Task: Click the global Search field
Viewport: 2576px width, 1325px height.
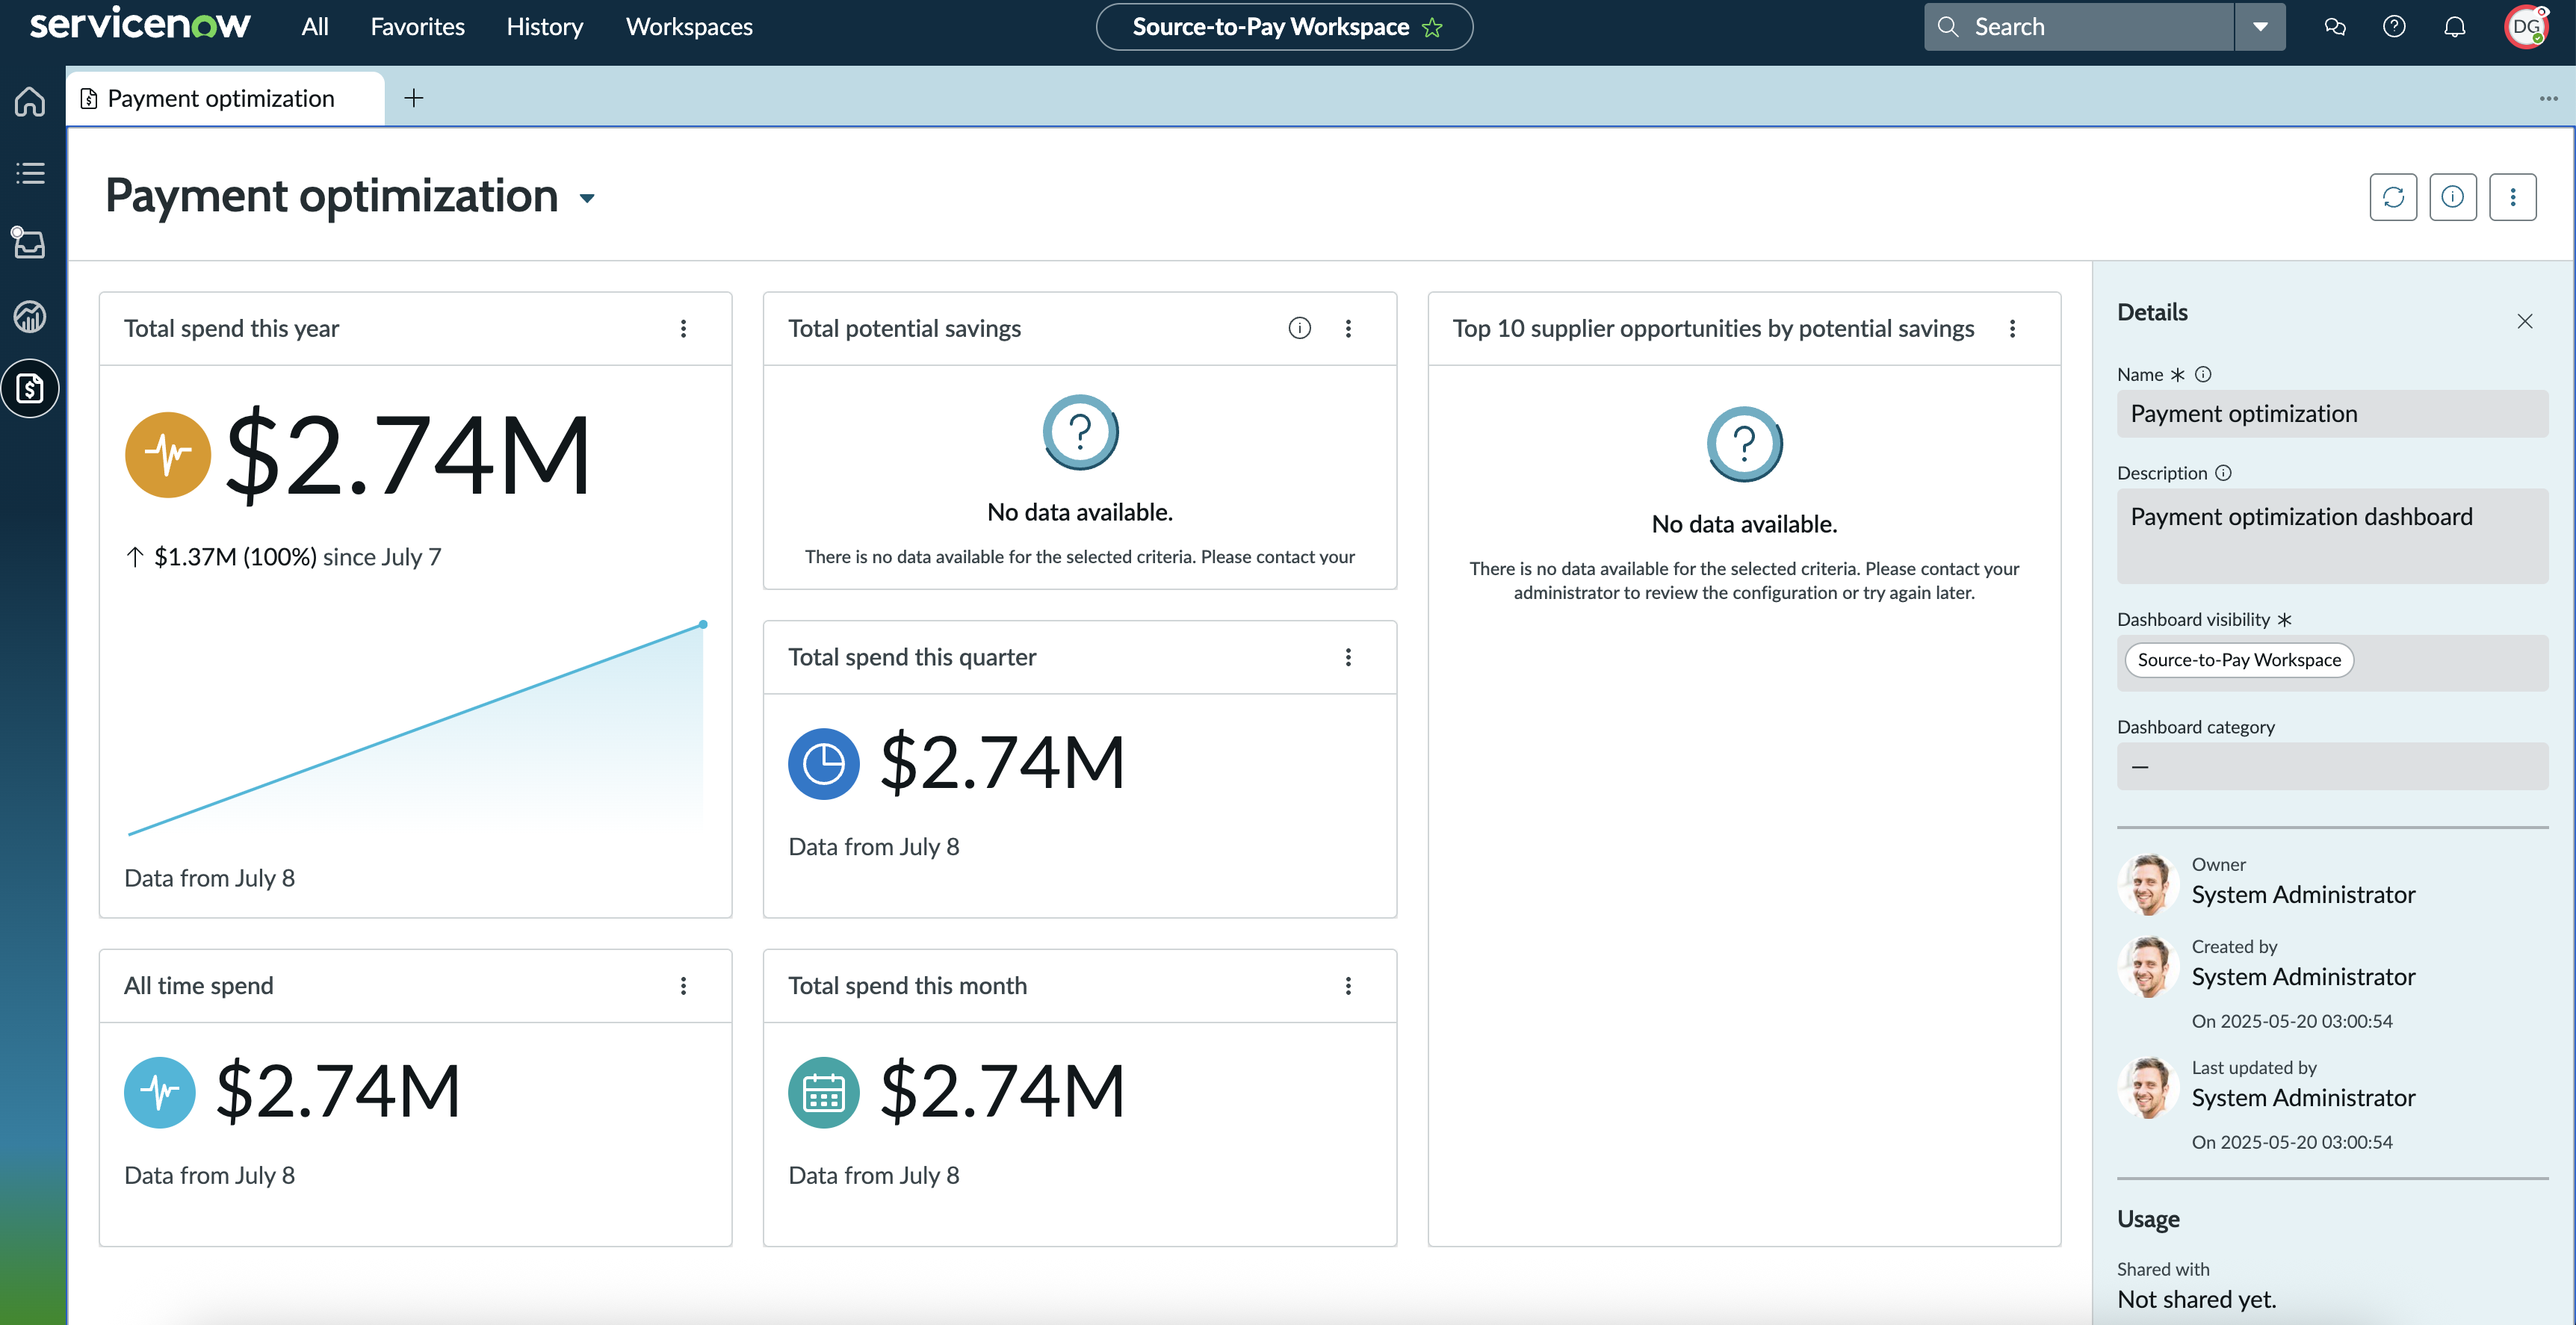Action: [x=2078, y=27]
